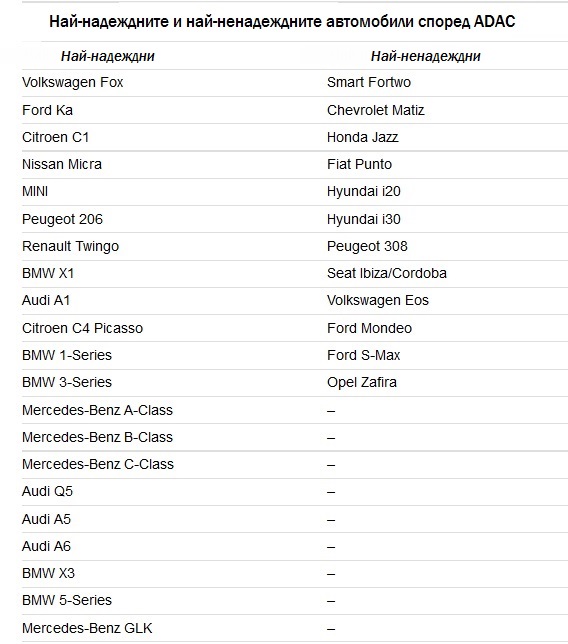Click the MINI row entry

pyautogui.click(x=35, y=191)
